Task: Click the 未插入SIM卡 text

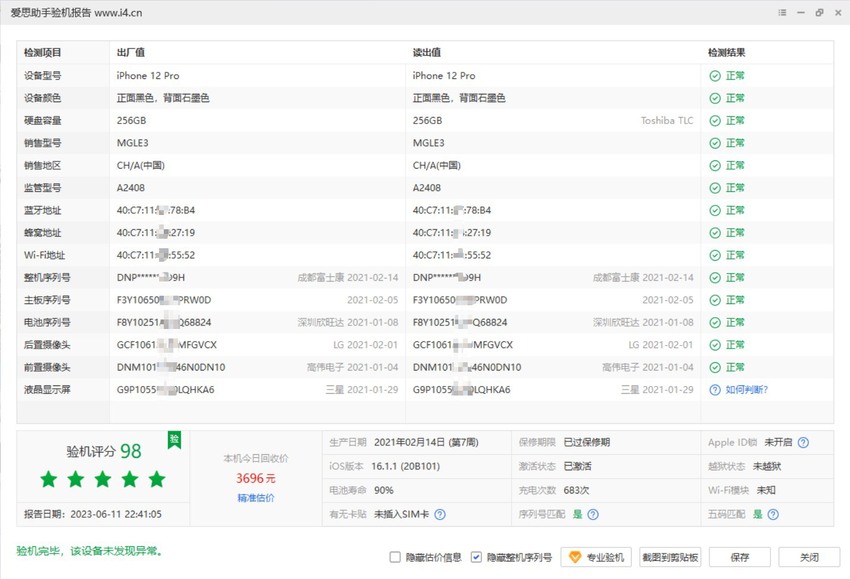Action: pyautogui.click(x=402, y=514)
